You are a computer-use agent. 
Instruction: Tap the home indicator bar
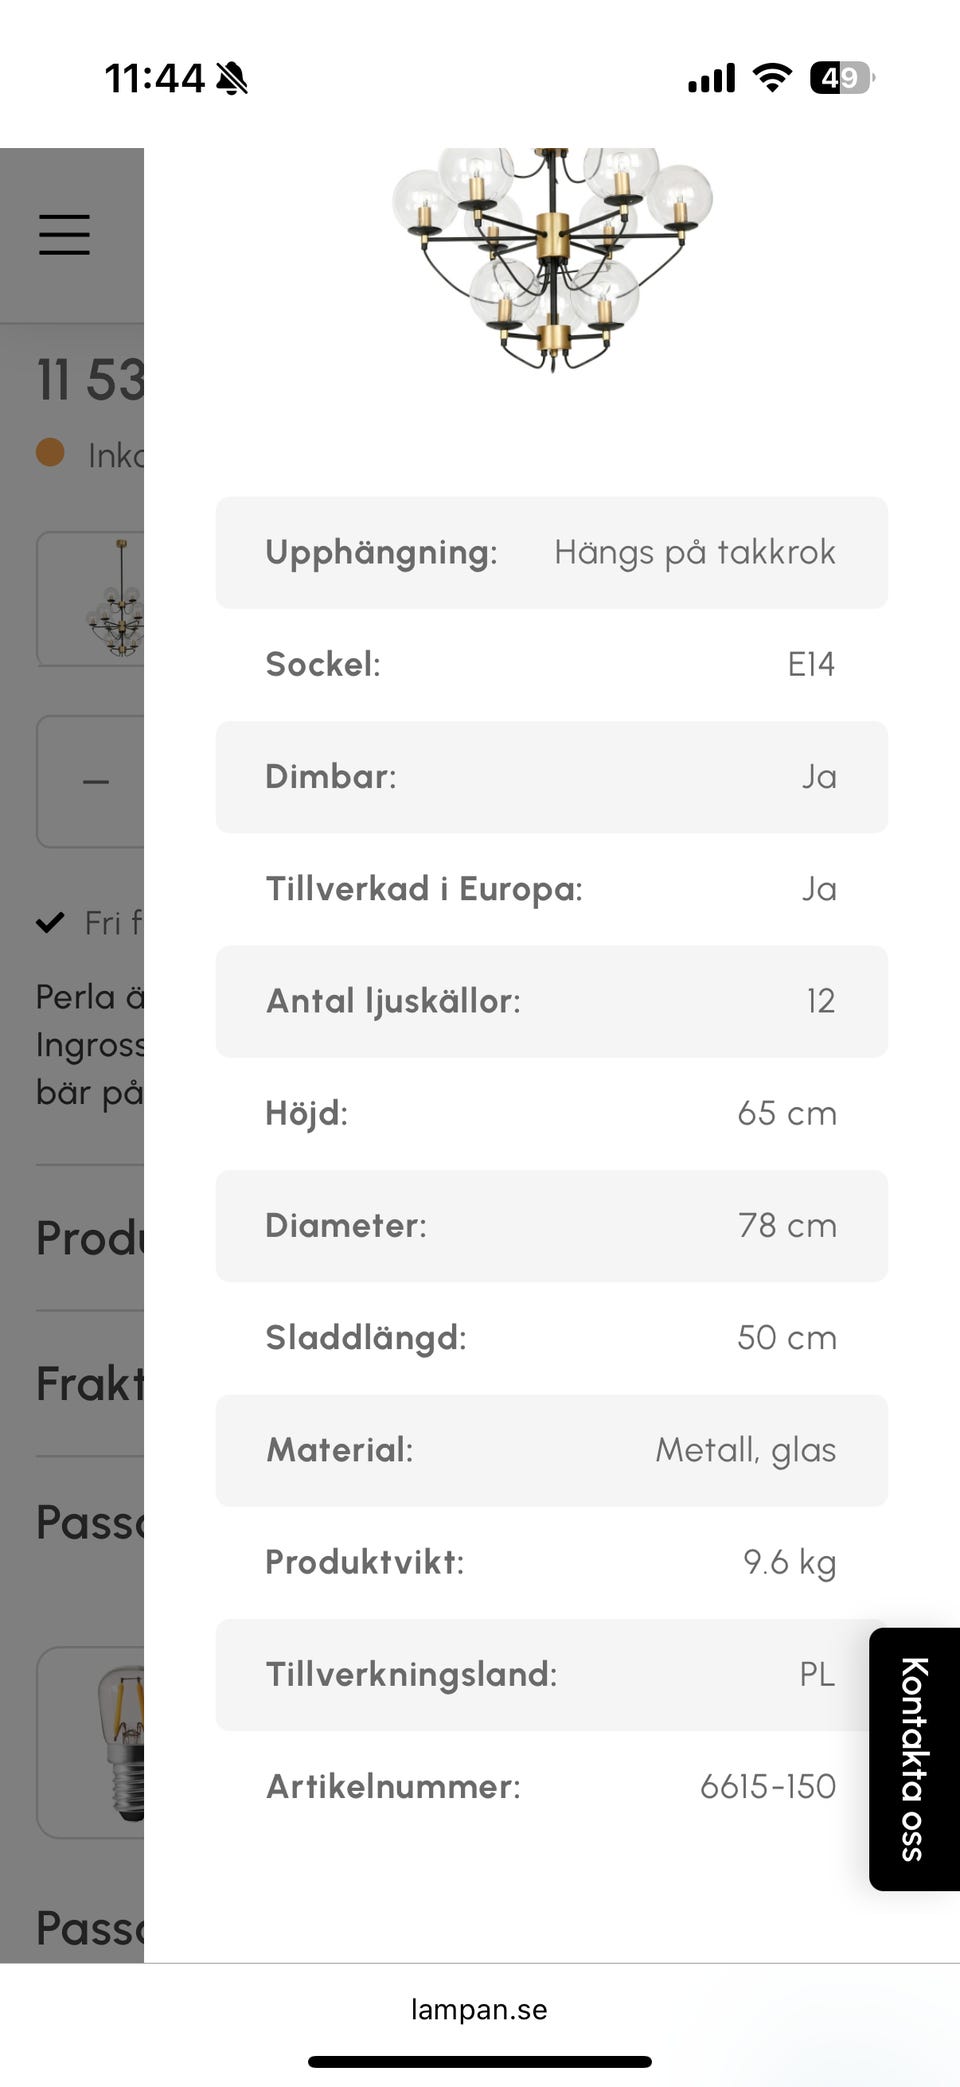tap(479, 2061)
